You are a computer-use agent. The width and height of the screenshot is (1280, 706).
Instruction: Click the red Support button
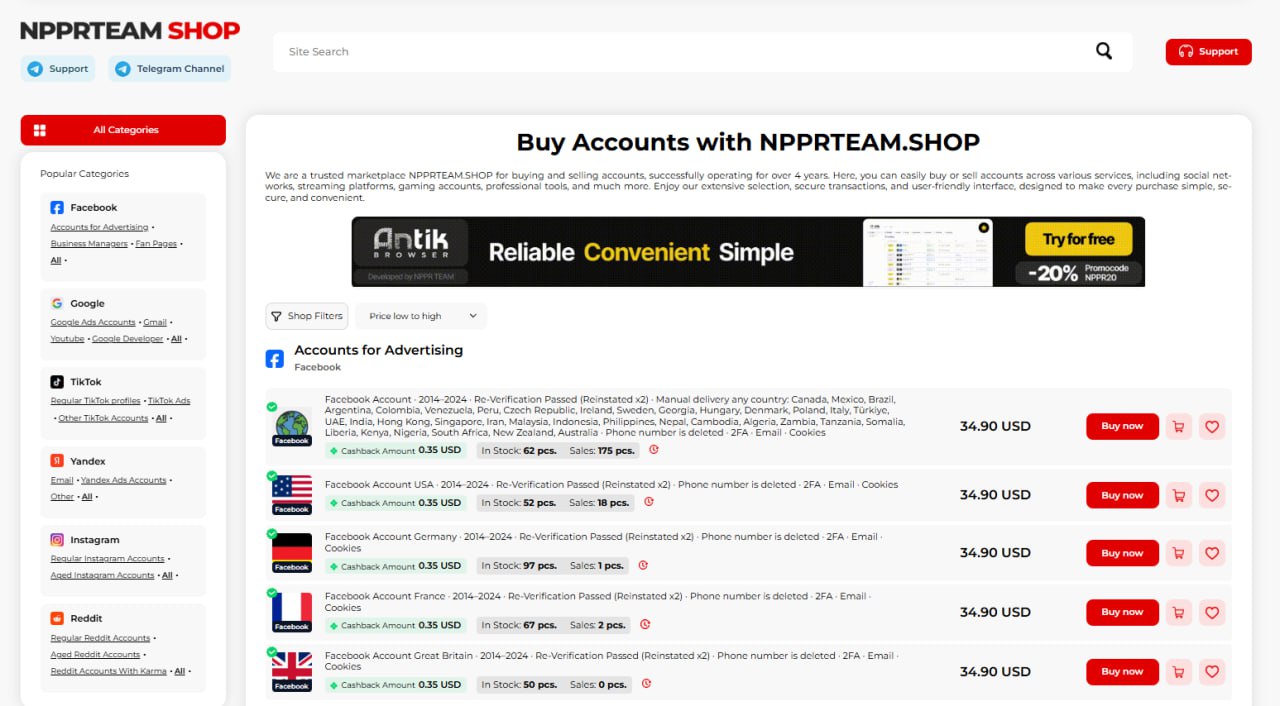[1208, 52]
